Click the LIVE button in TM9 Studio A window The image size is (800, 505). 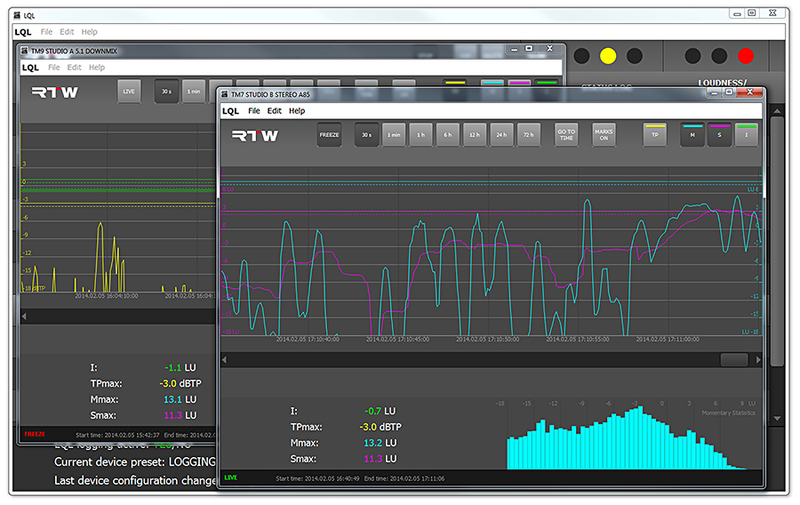[x=129, y=91]
